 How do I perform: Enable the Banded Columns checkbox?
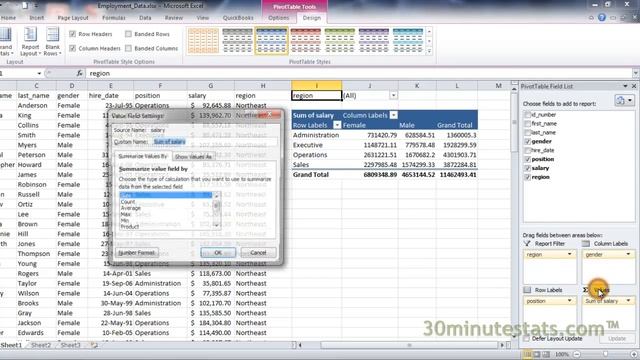click(x=128, y=48)
